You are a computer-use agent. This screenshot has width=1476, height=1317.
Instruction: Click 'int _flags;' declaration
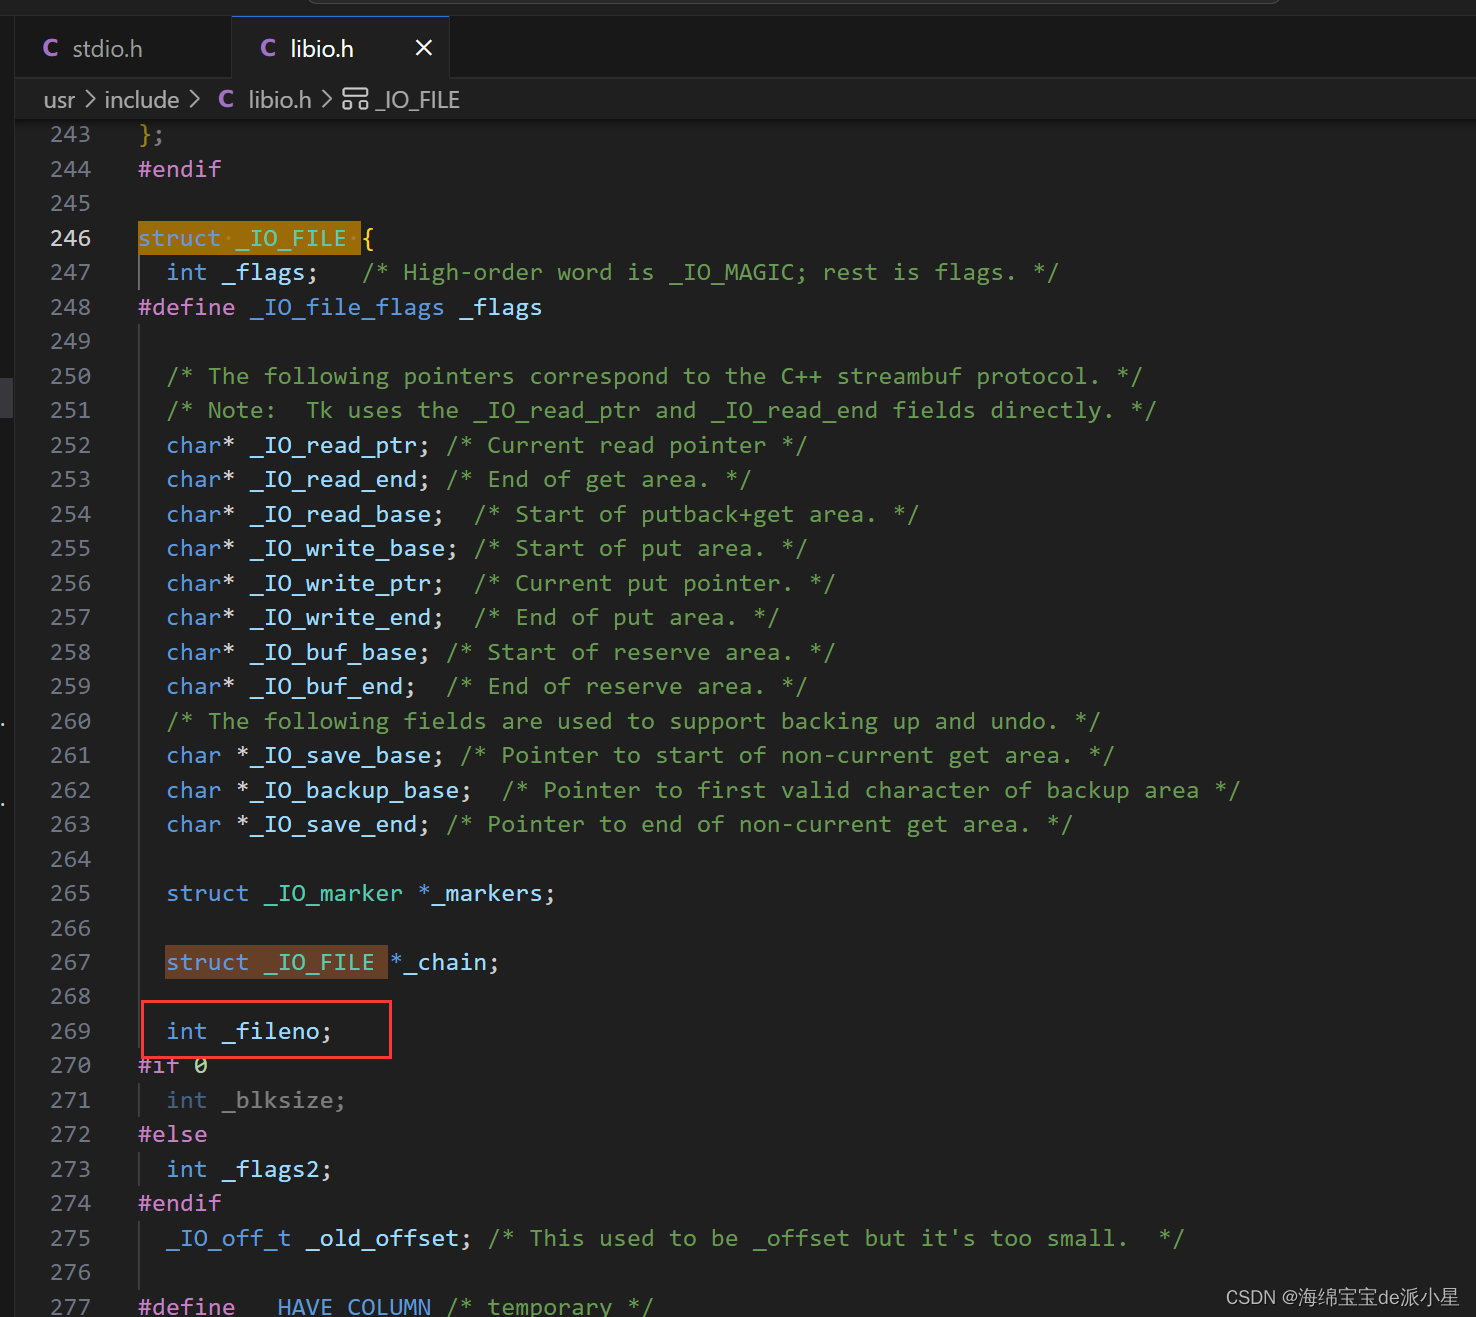[x=242, y=272]
